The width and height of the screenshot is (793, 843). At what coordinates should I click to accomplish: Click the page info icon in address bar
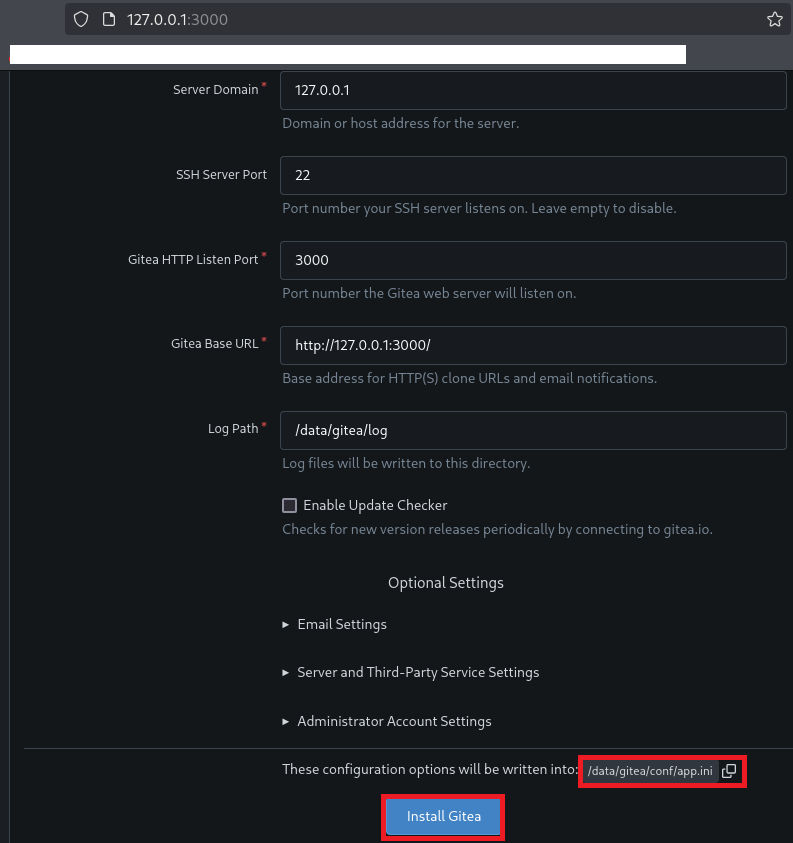click(x=109, y=19)
